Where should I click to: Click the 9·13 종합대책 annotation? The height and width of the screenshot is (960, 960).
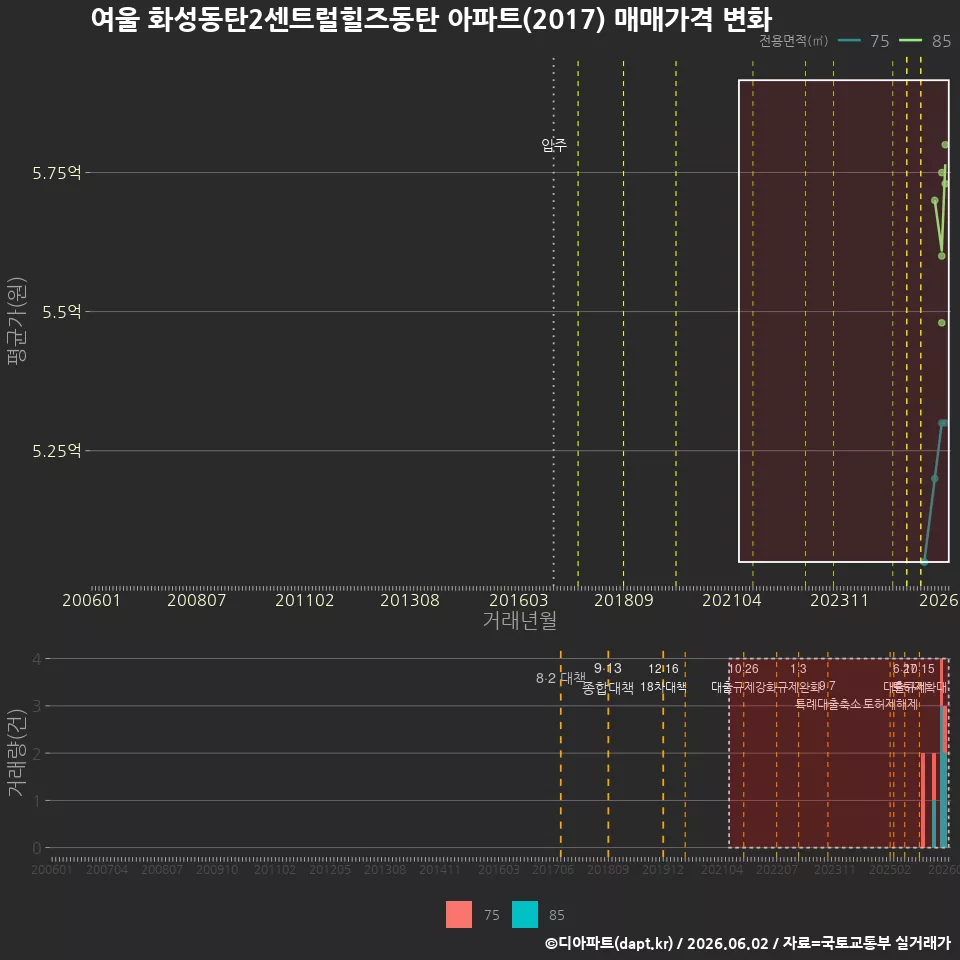[x=607, y=678]
